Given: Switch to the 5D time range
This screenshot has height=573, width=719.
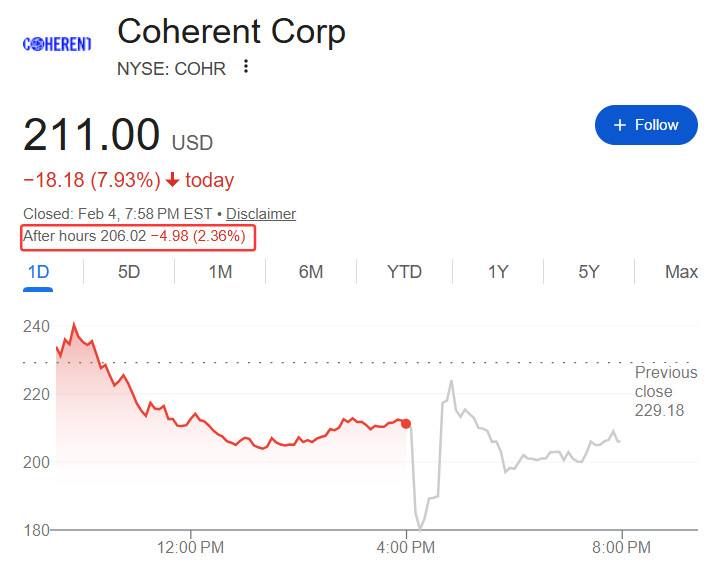Looking at the screenshot, I should [129, 272].
